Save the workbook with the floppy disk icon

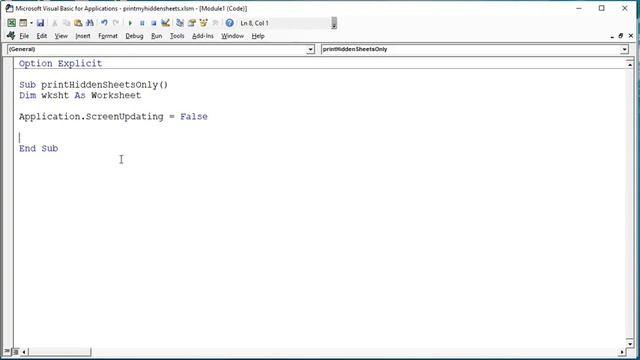[x=40, y=23]
